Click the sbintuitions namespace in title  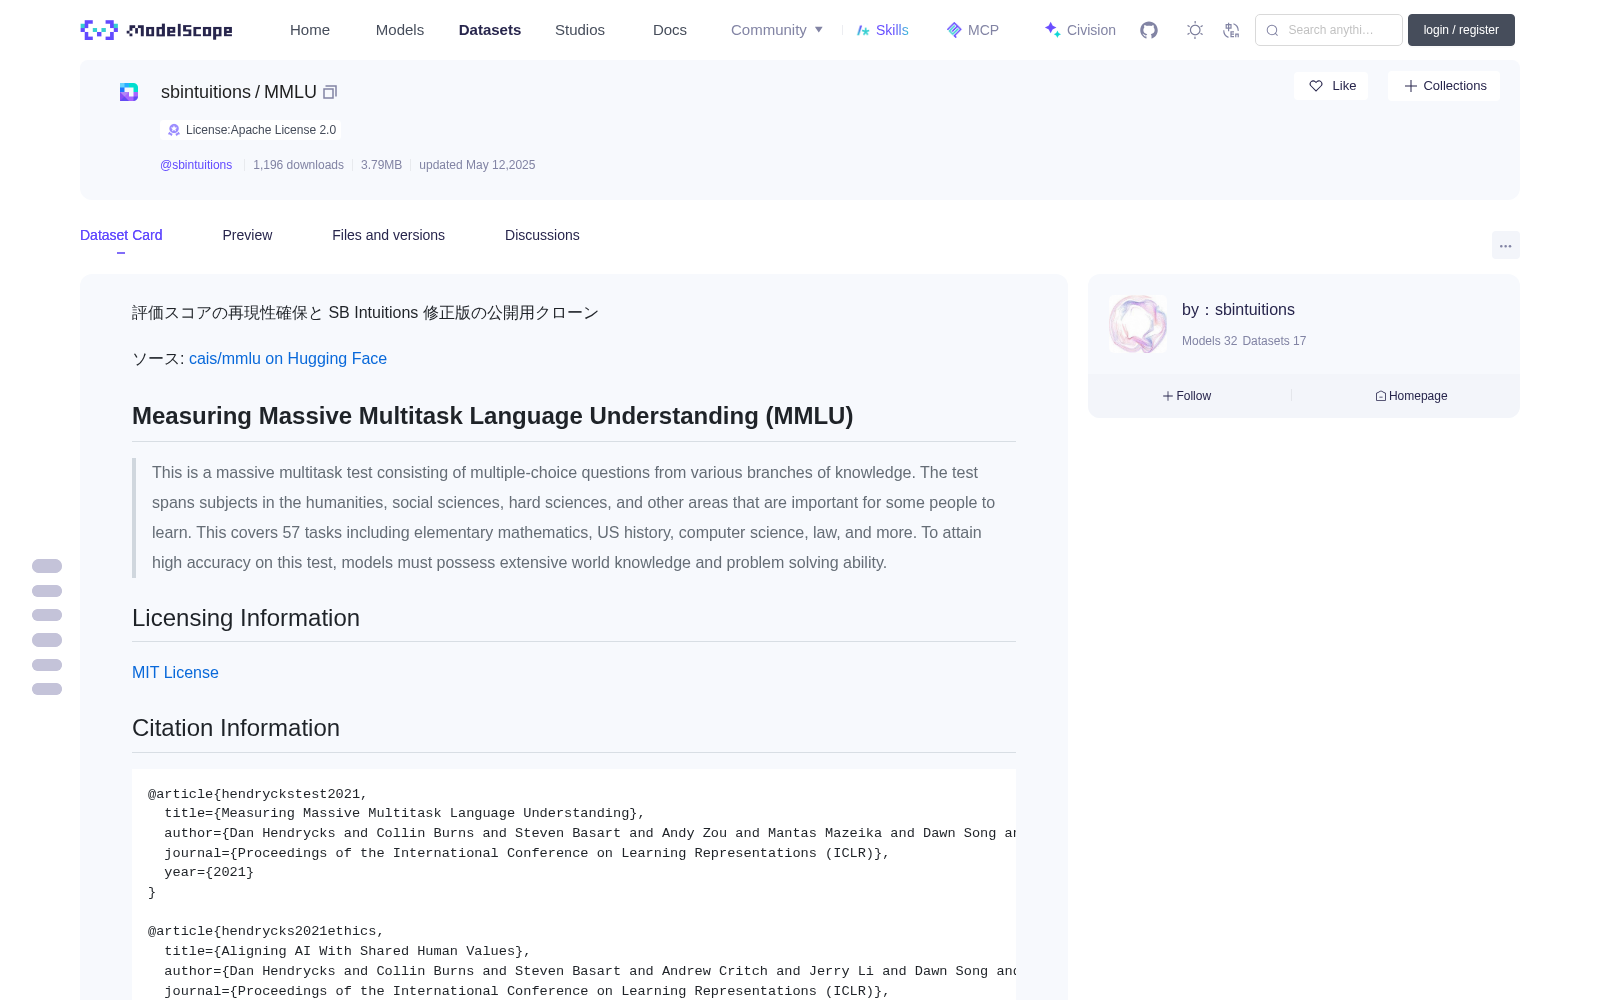(x=206, y=92)
